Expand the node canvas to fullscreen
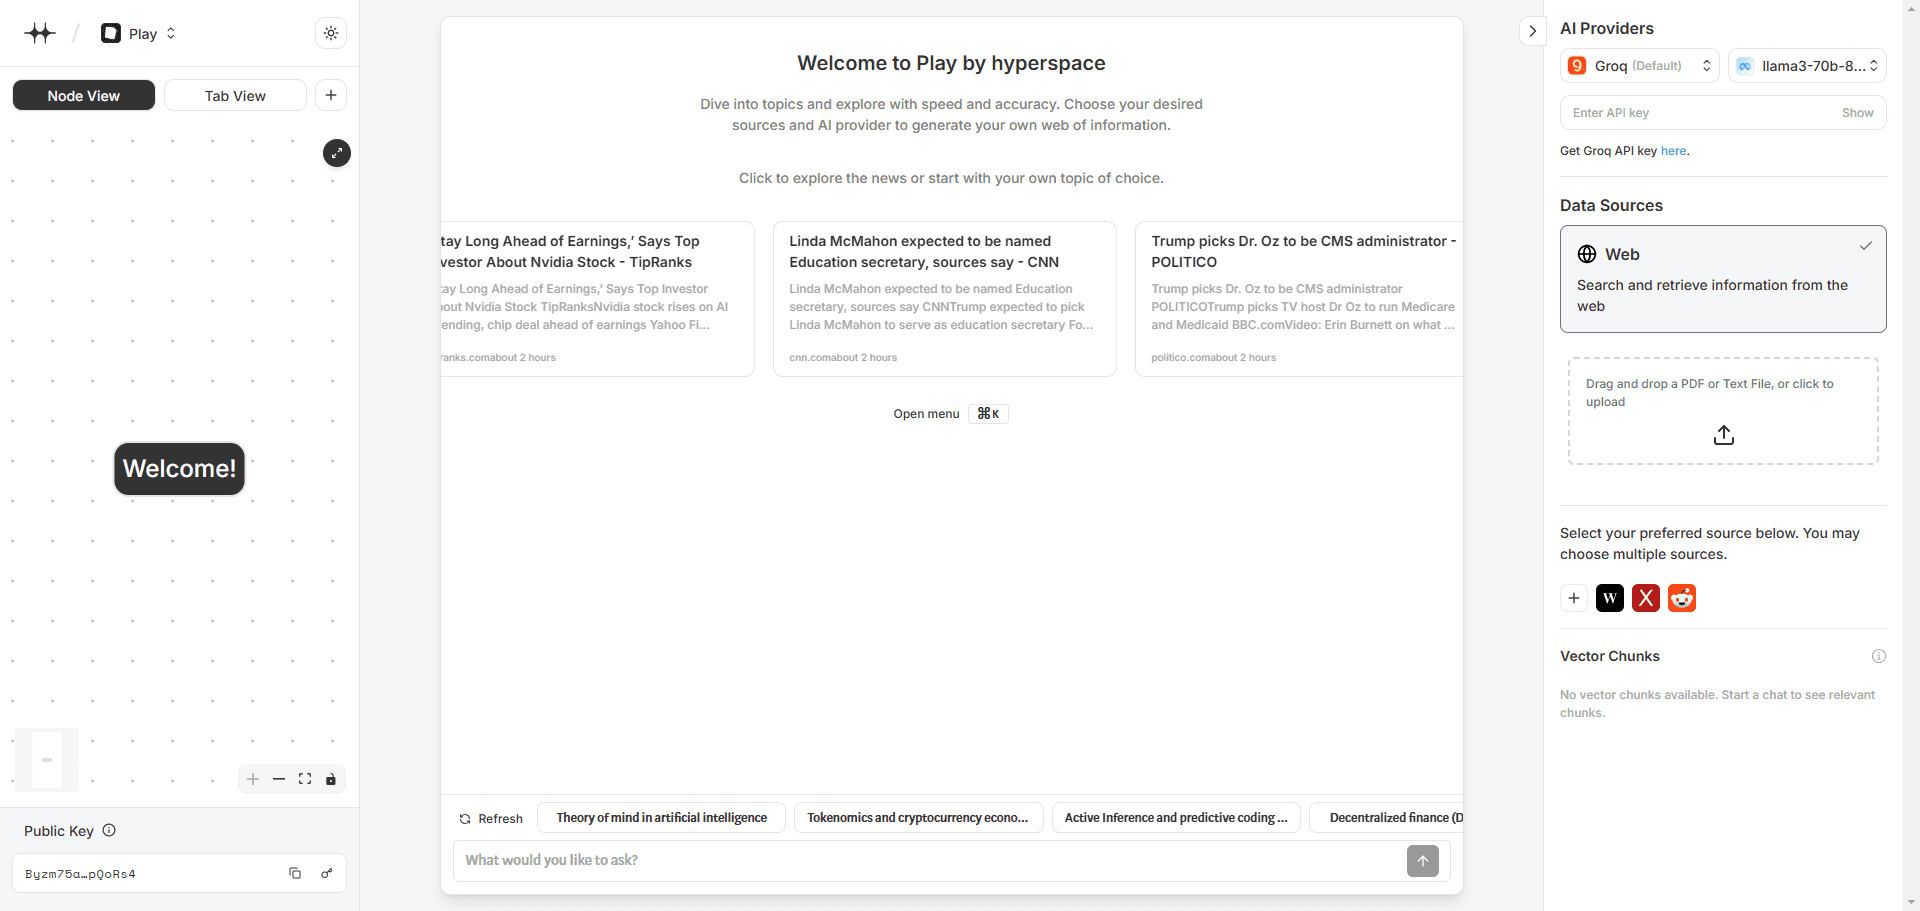 coord(337,153)
